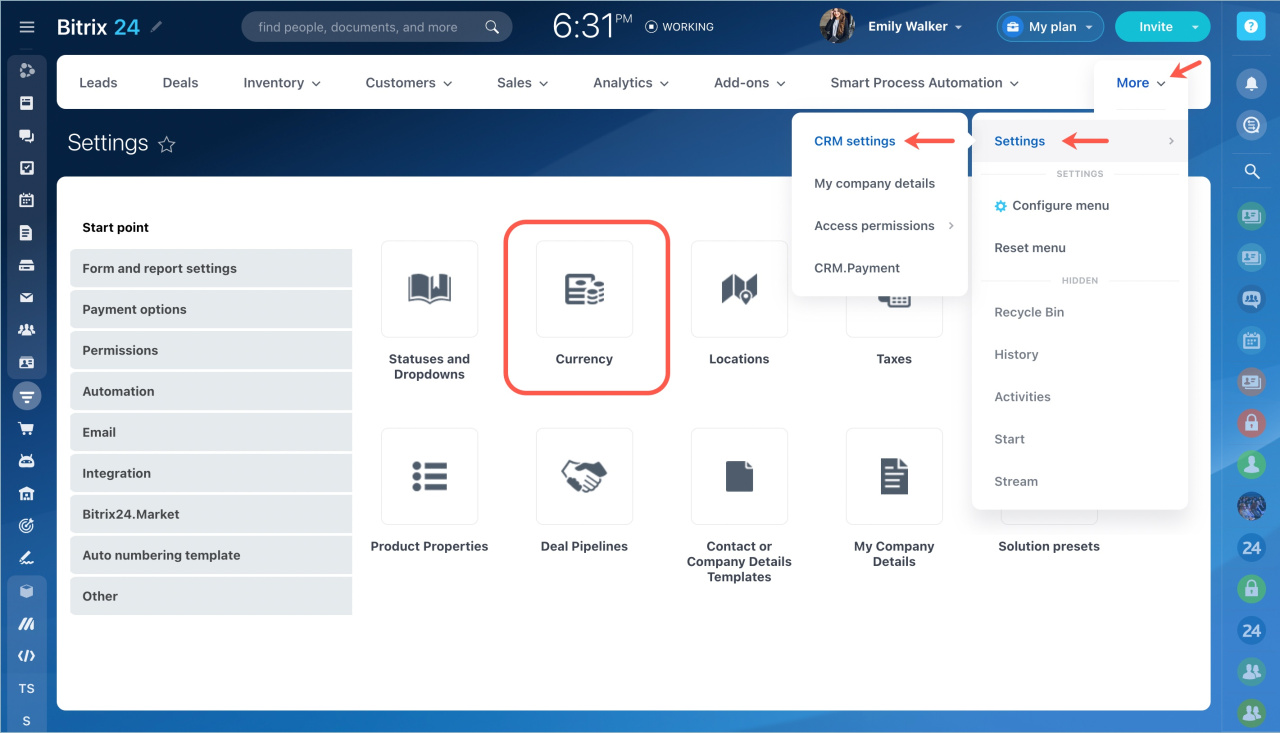Open CRM funnel icon in left sidebar
This screenshot has height=733, width=1280.
(27, 396)
